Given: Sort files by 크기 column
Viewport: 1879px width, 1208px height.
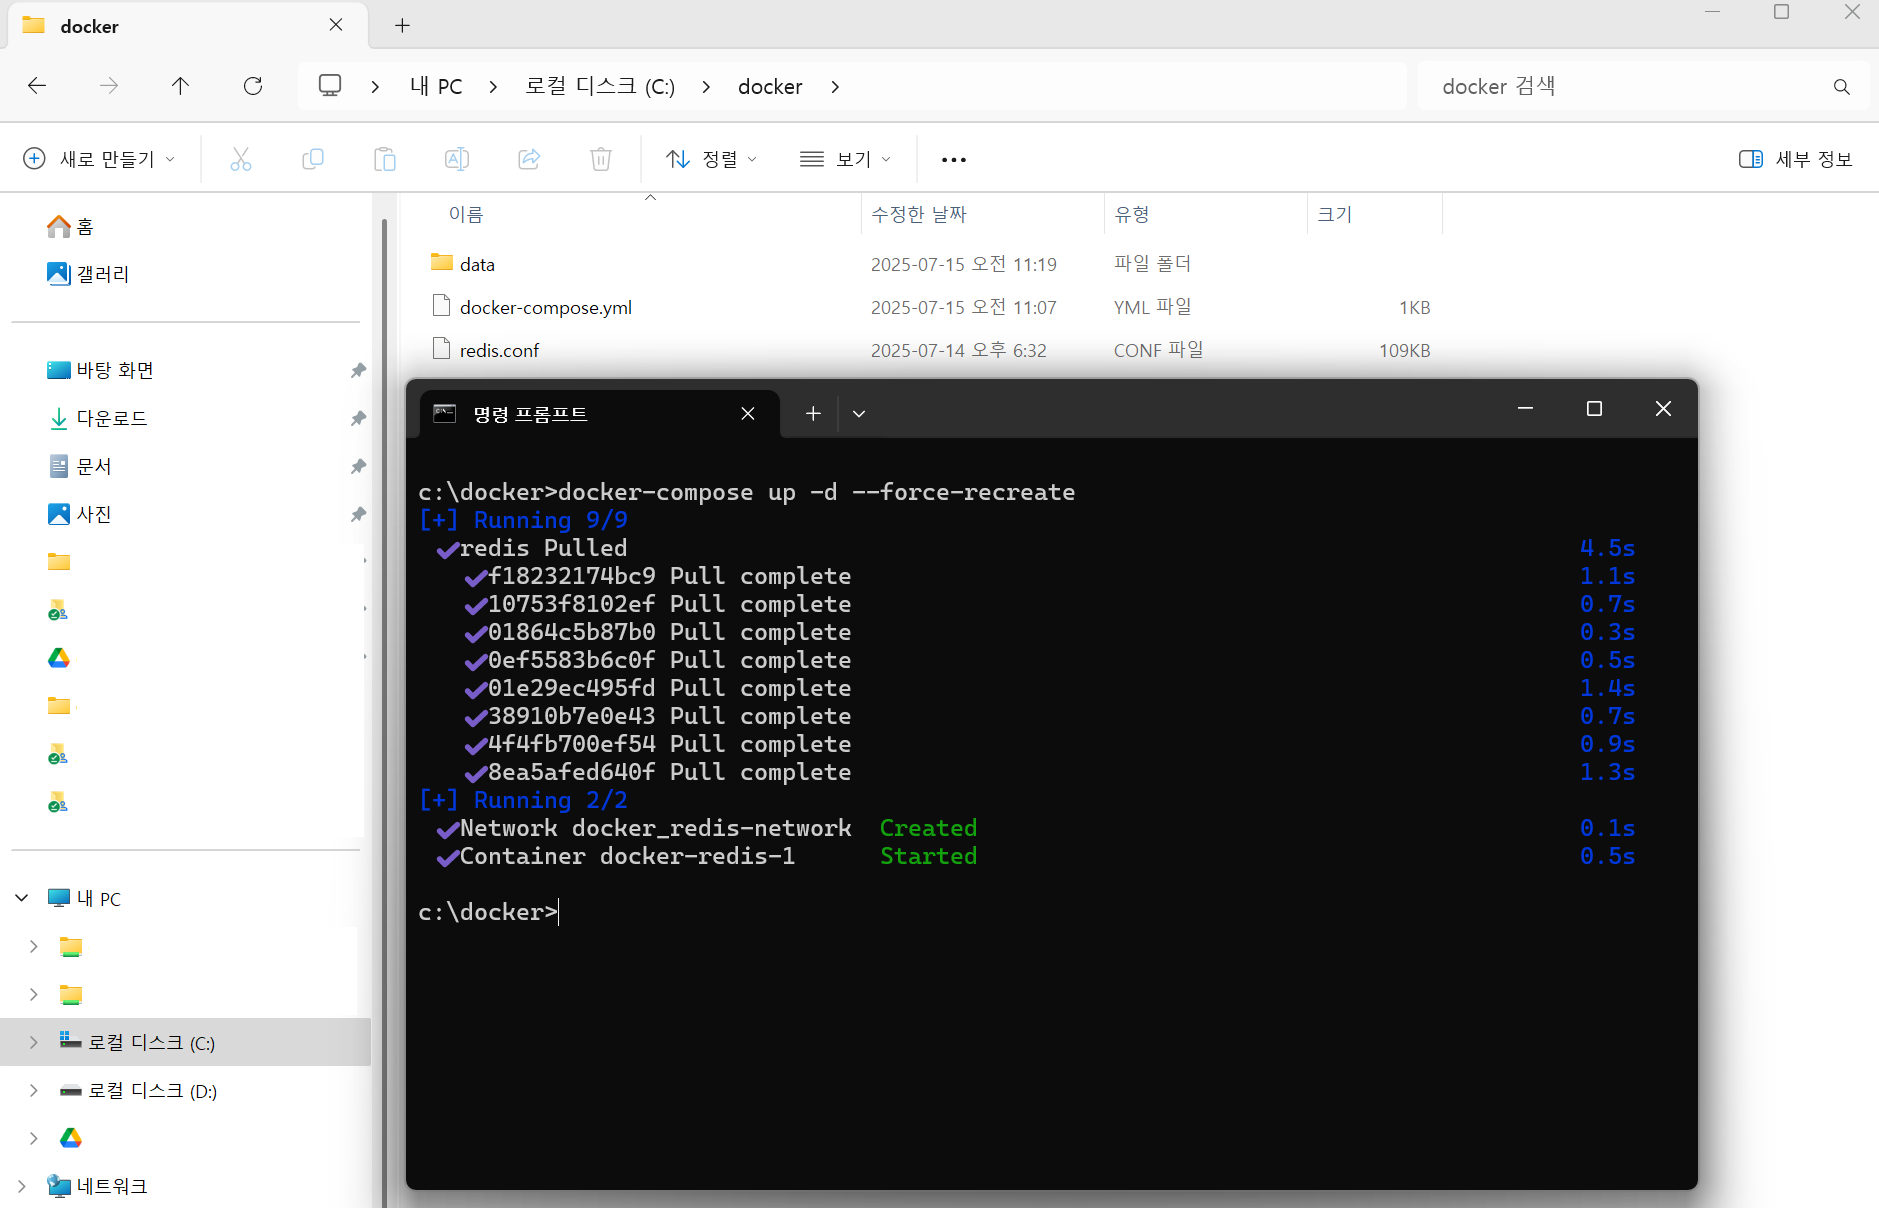Looking at the screenshot, I should click(1335, 214).
